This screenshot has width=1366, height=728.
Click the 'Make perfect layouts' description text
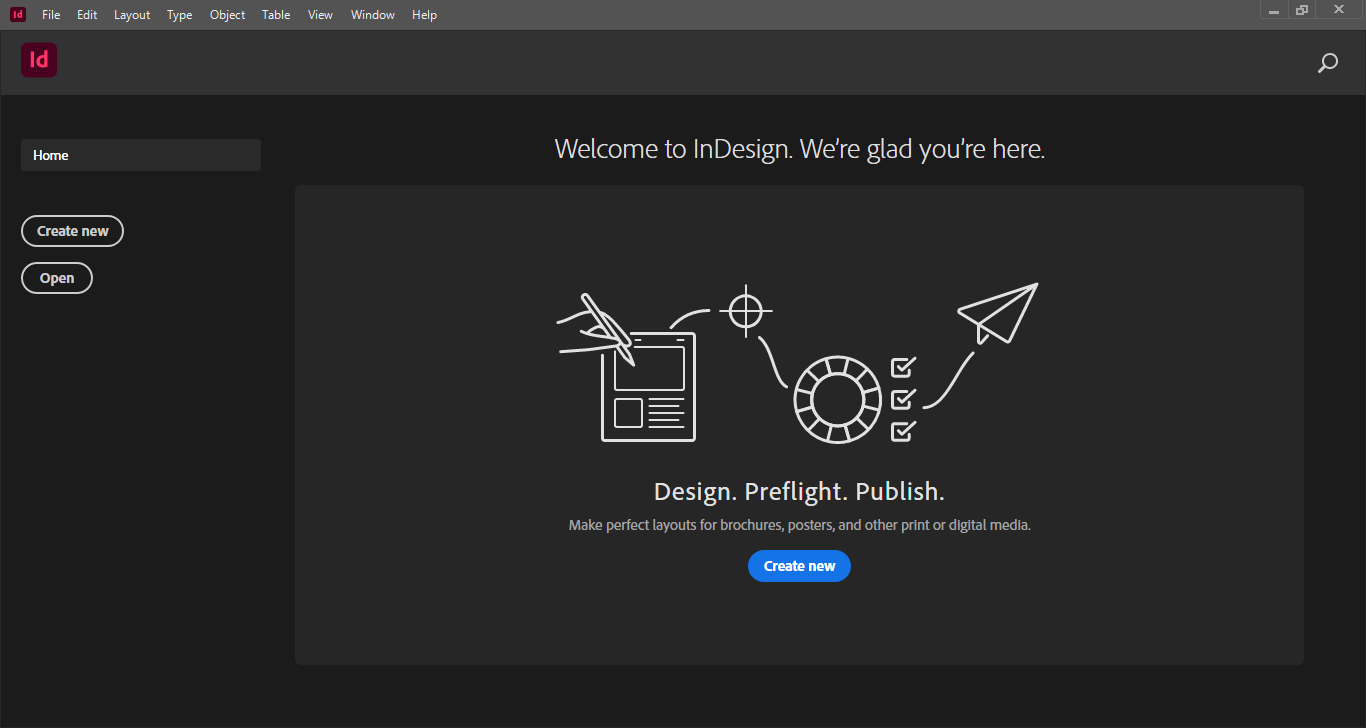click(799, 525)
